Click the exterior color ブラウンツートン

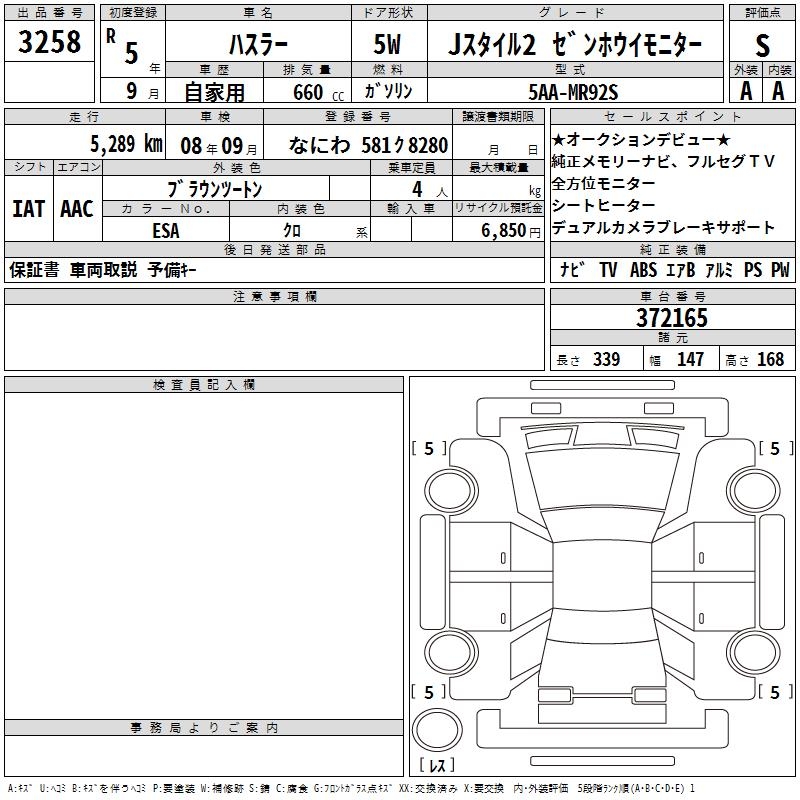(x=215, y=189)
